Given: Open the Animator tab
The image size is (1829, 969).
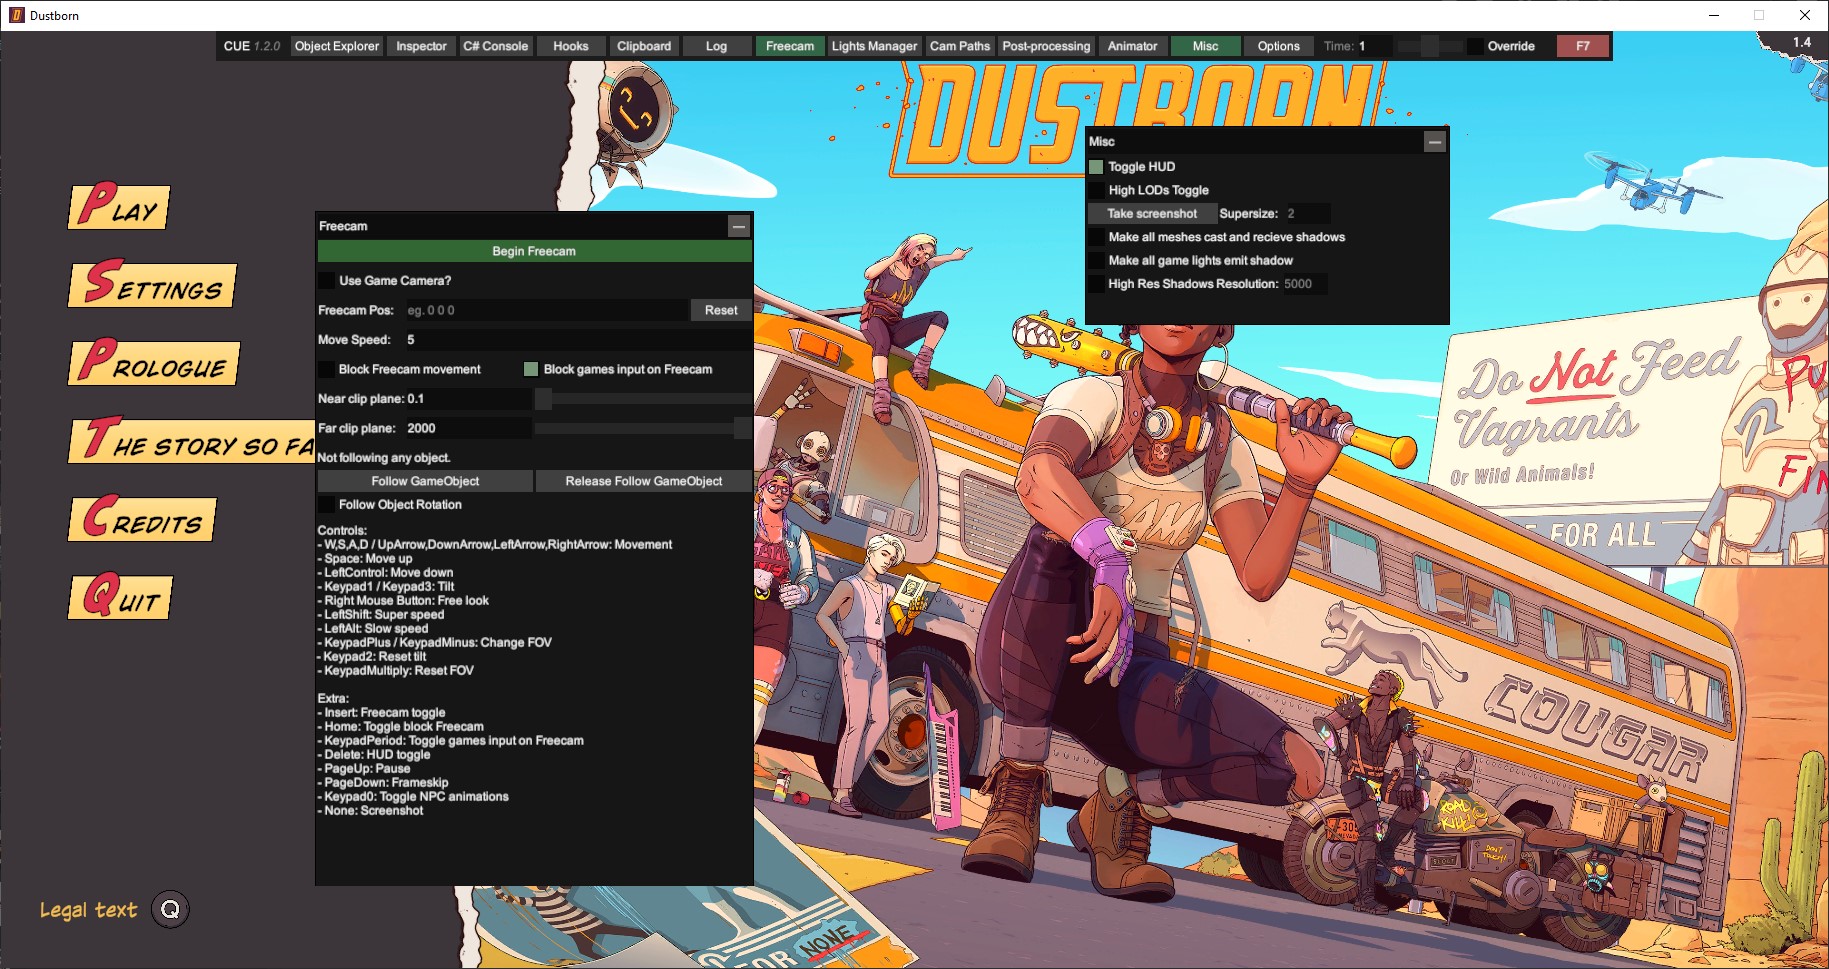Looking at the screenshot, I should 1132,46.
